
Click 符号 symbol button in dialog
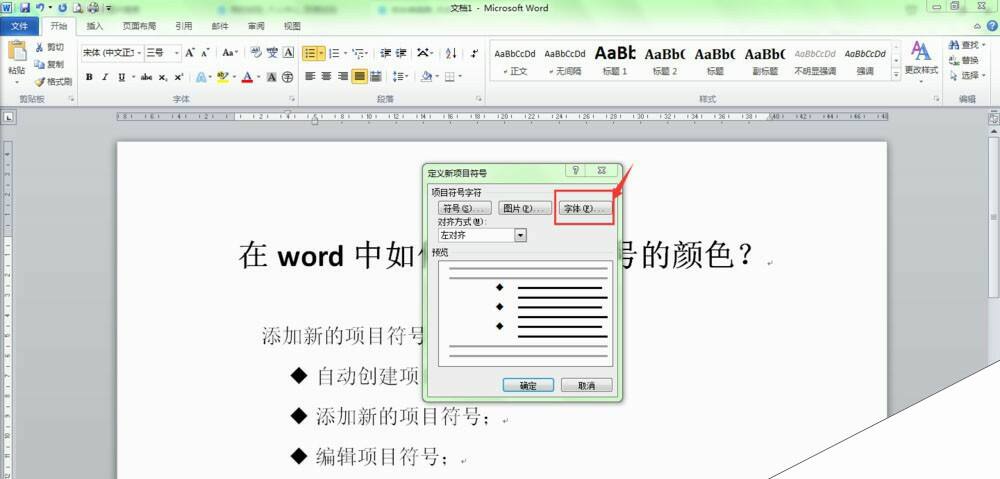[465, 209]
